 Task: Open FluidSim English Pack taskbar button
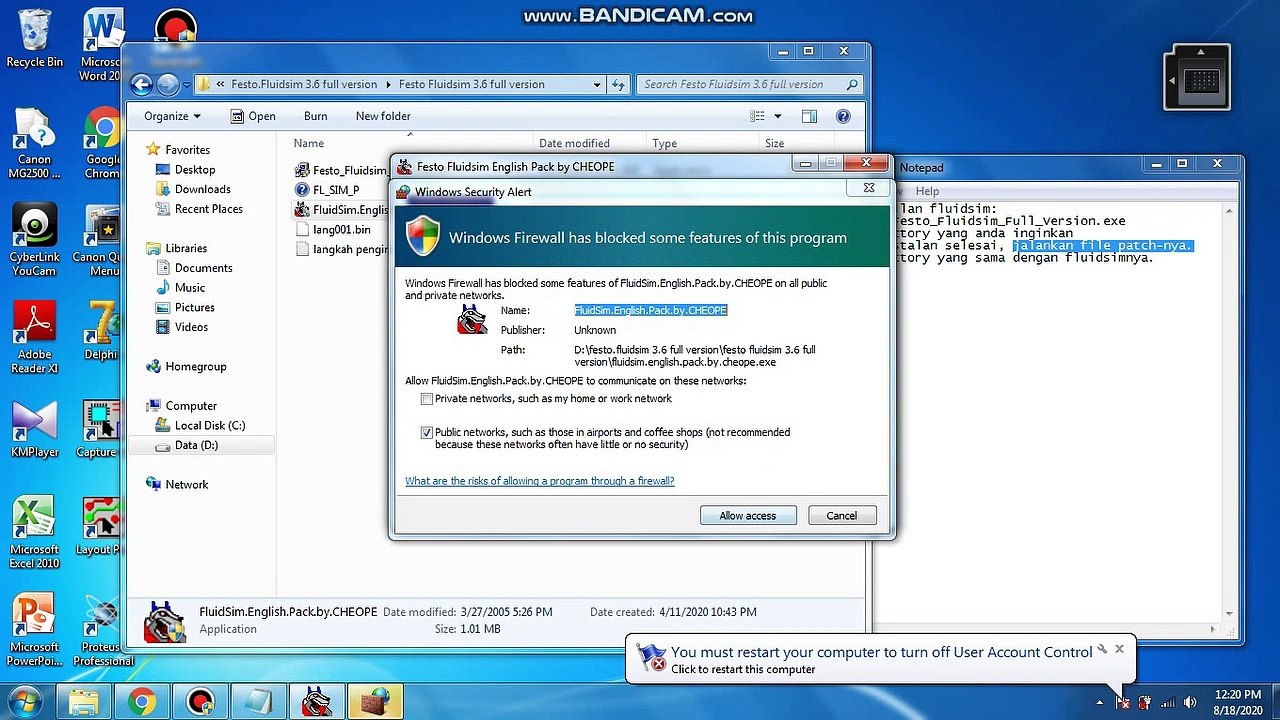316,702
